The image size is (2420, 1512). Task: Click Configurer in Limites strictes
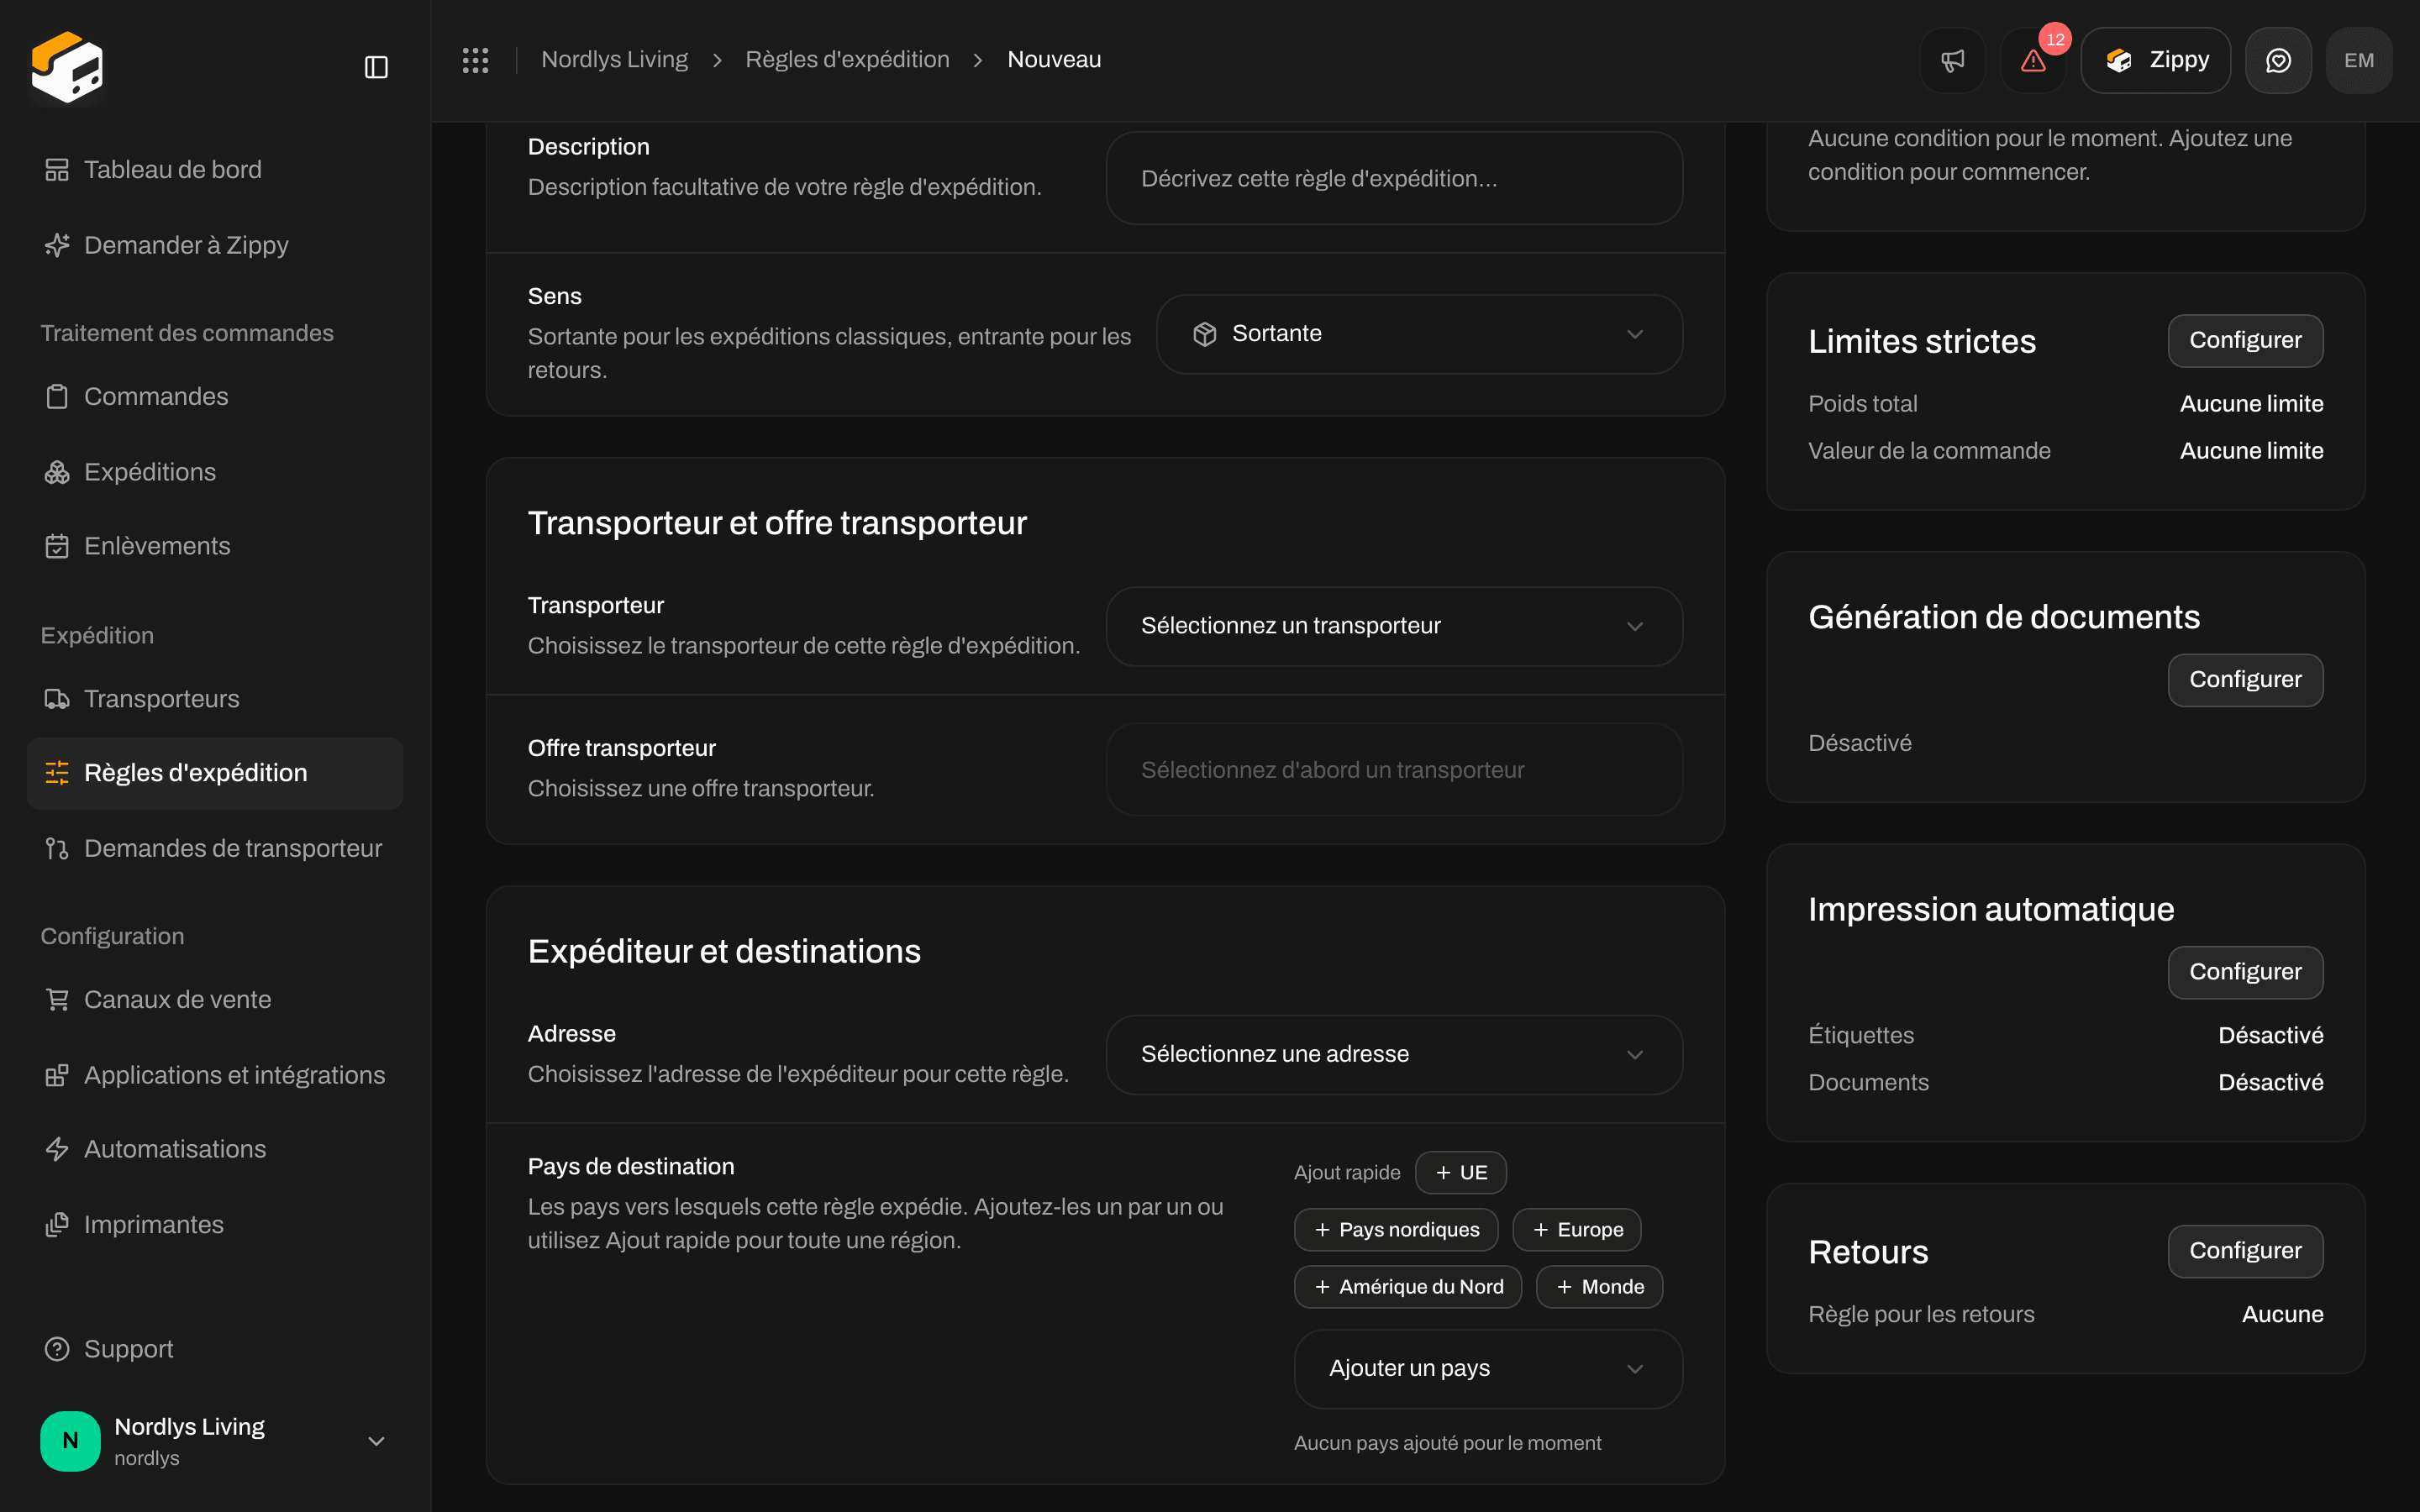coord(2245,341)
